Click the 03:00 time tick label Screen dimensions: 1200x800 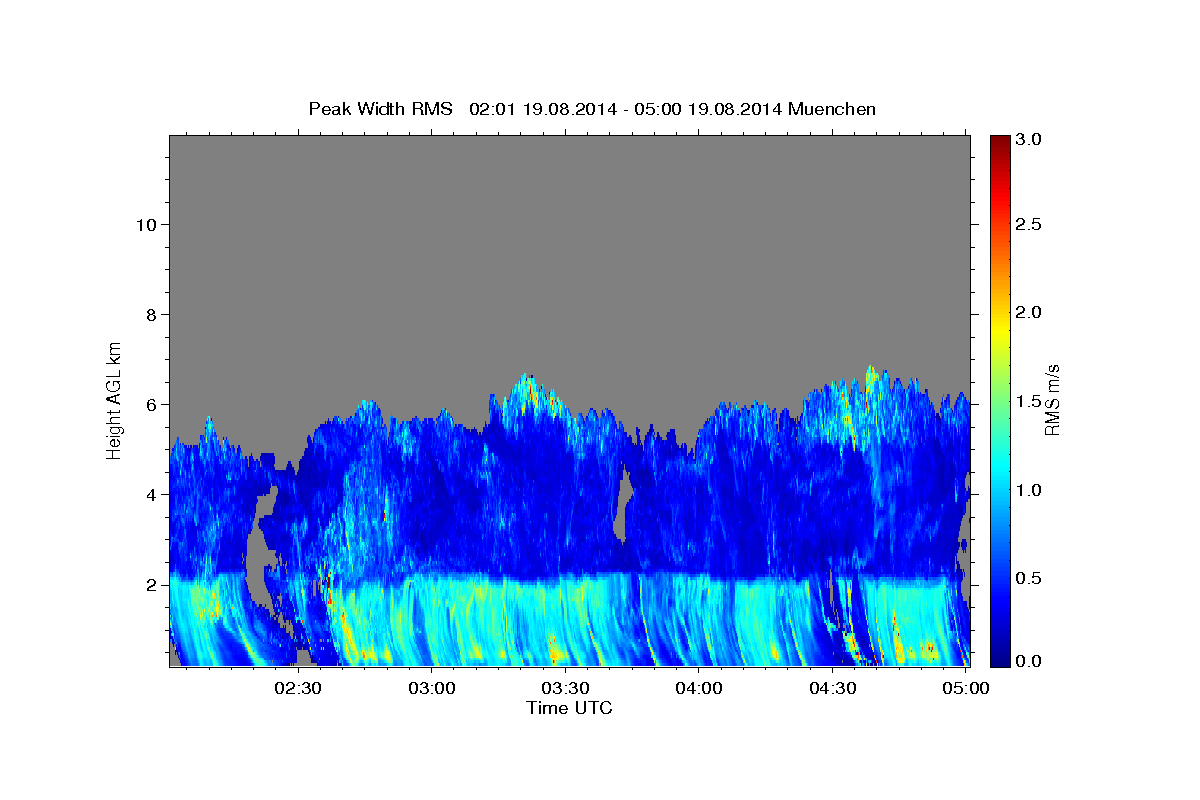click(431, 688)
